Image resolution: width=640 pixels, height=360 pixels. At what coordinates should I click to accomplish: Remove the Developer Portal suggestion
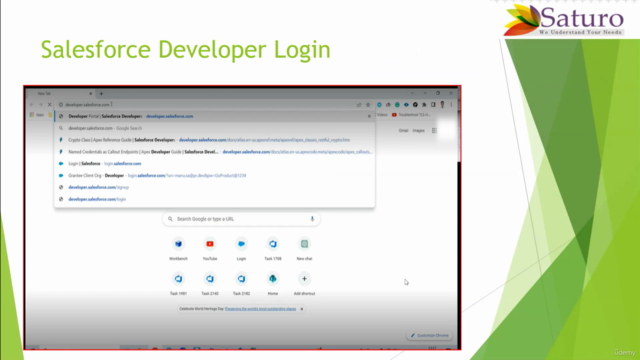click(x=369, y=116)
